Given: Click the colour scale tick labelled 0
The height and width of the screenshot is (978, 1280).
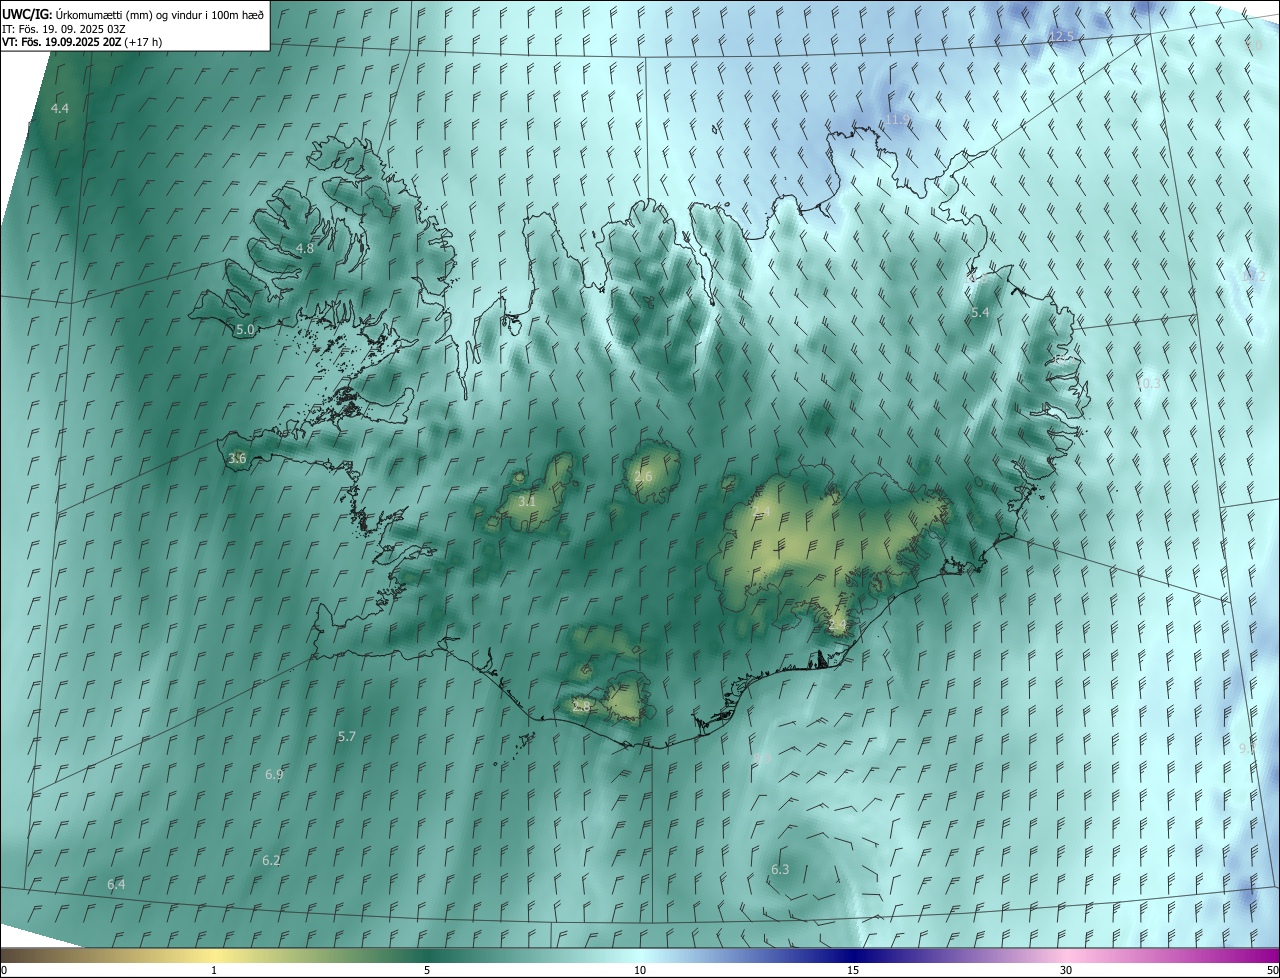Looking at the screenshot, I should pyautogui.click(x=4, y=970).
